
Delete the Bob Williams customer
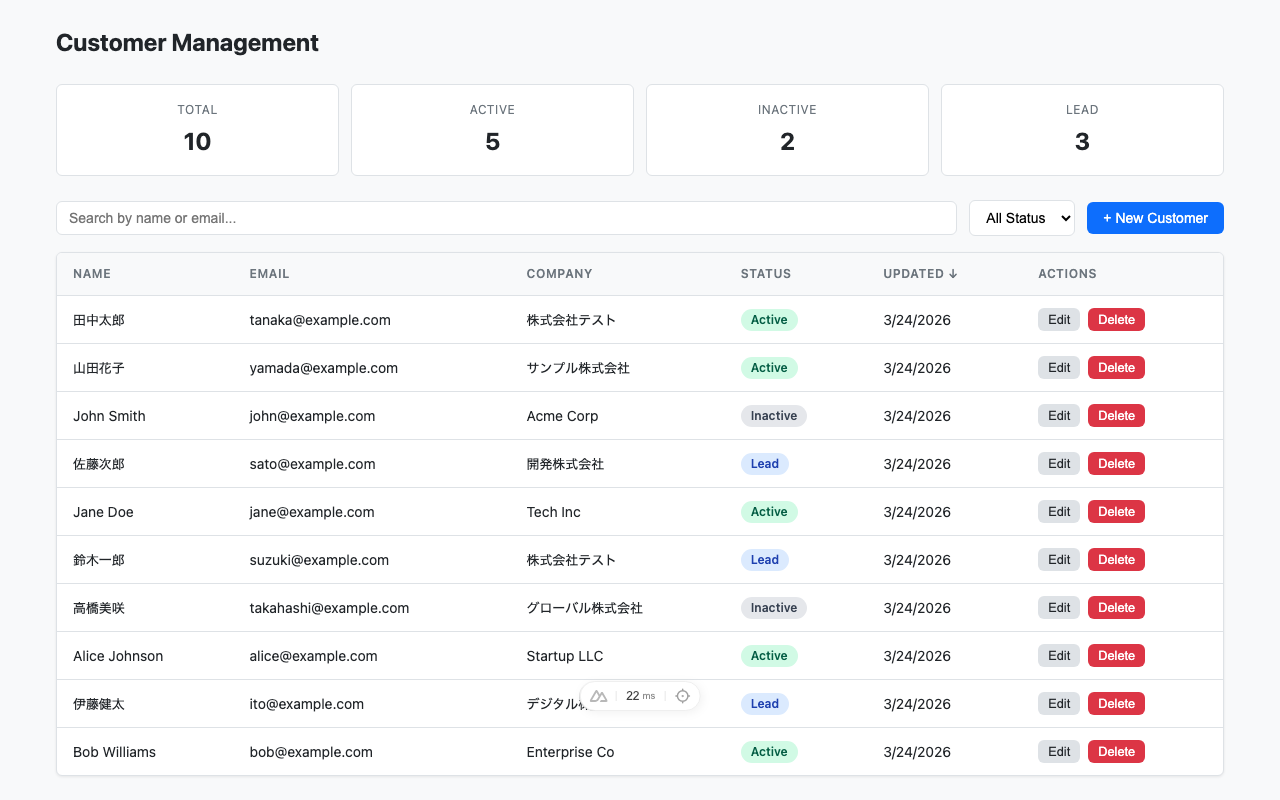[x=1116, y=752]
